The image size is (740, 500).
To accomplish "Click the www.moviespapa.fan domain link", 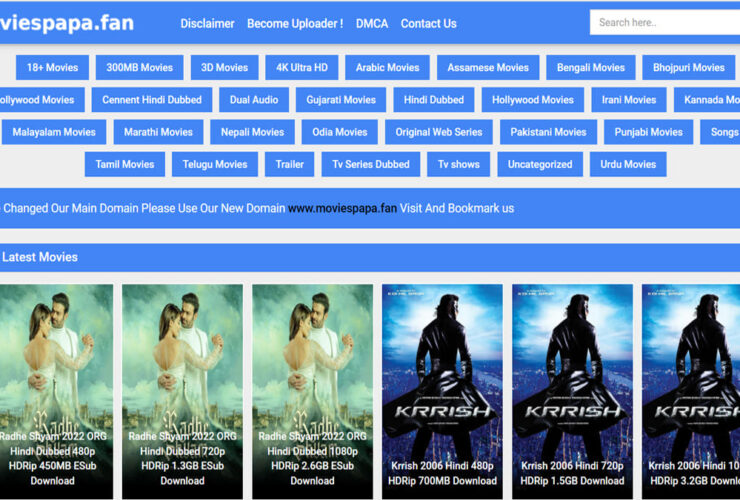I will 342,208.
